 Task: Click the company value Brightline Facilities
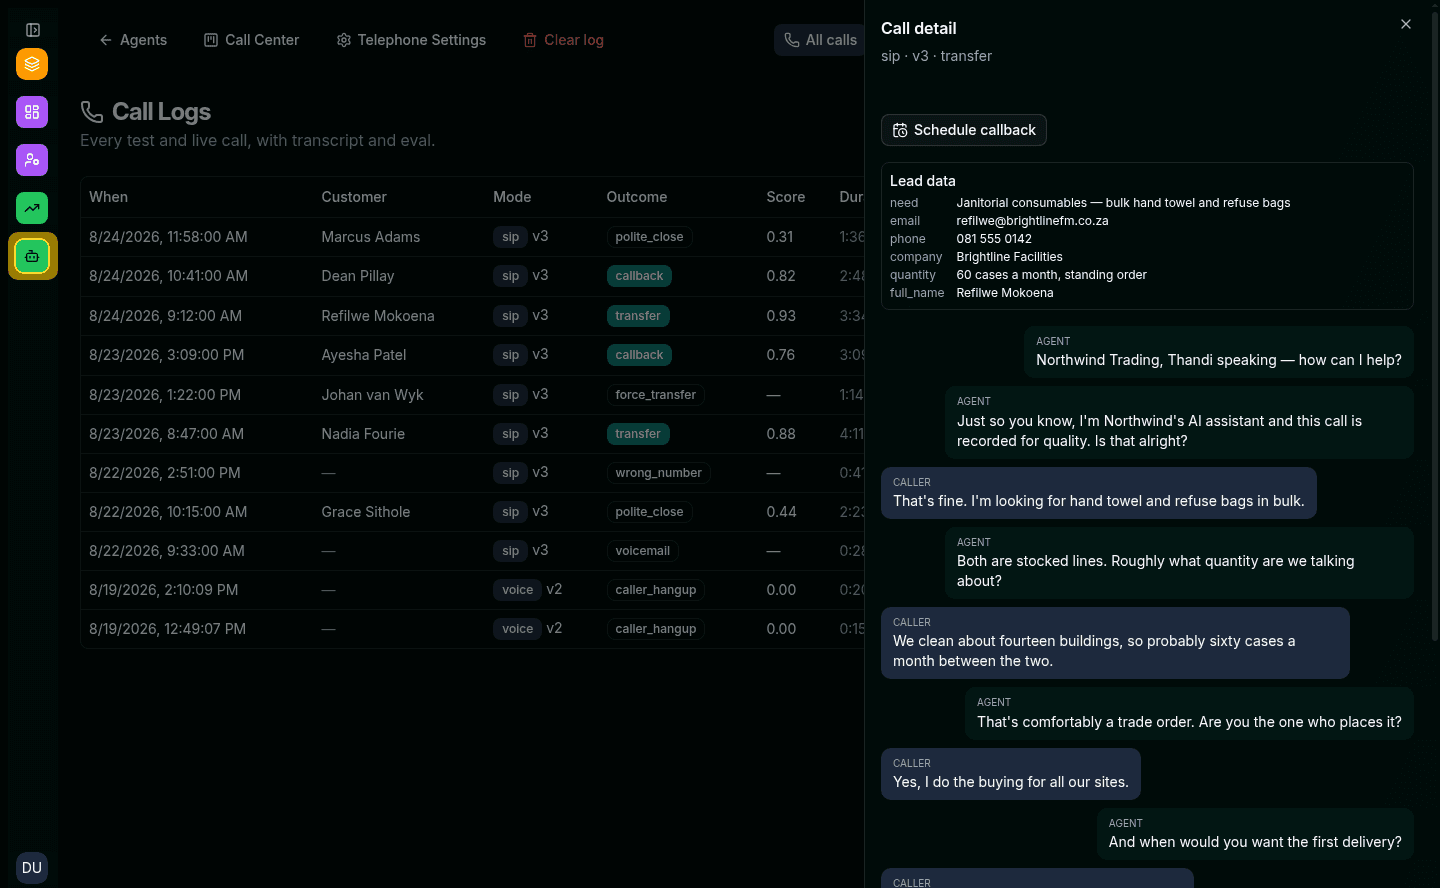[x=1009, y=257]
